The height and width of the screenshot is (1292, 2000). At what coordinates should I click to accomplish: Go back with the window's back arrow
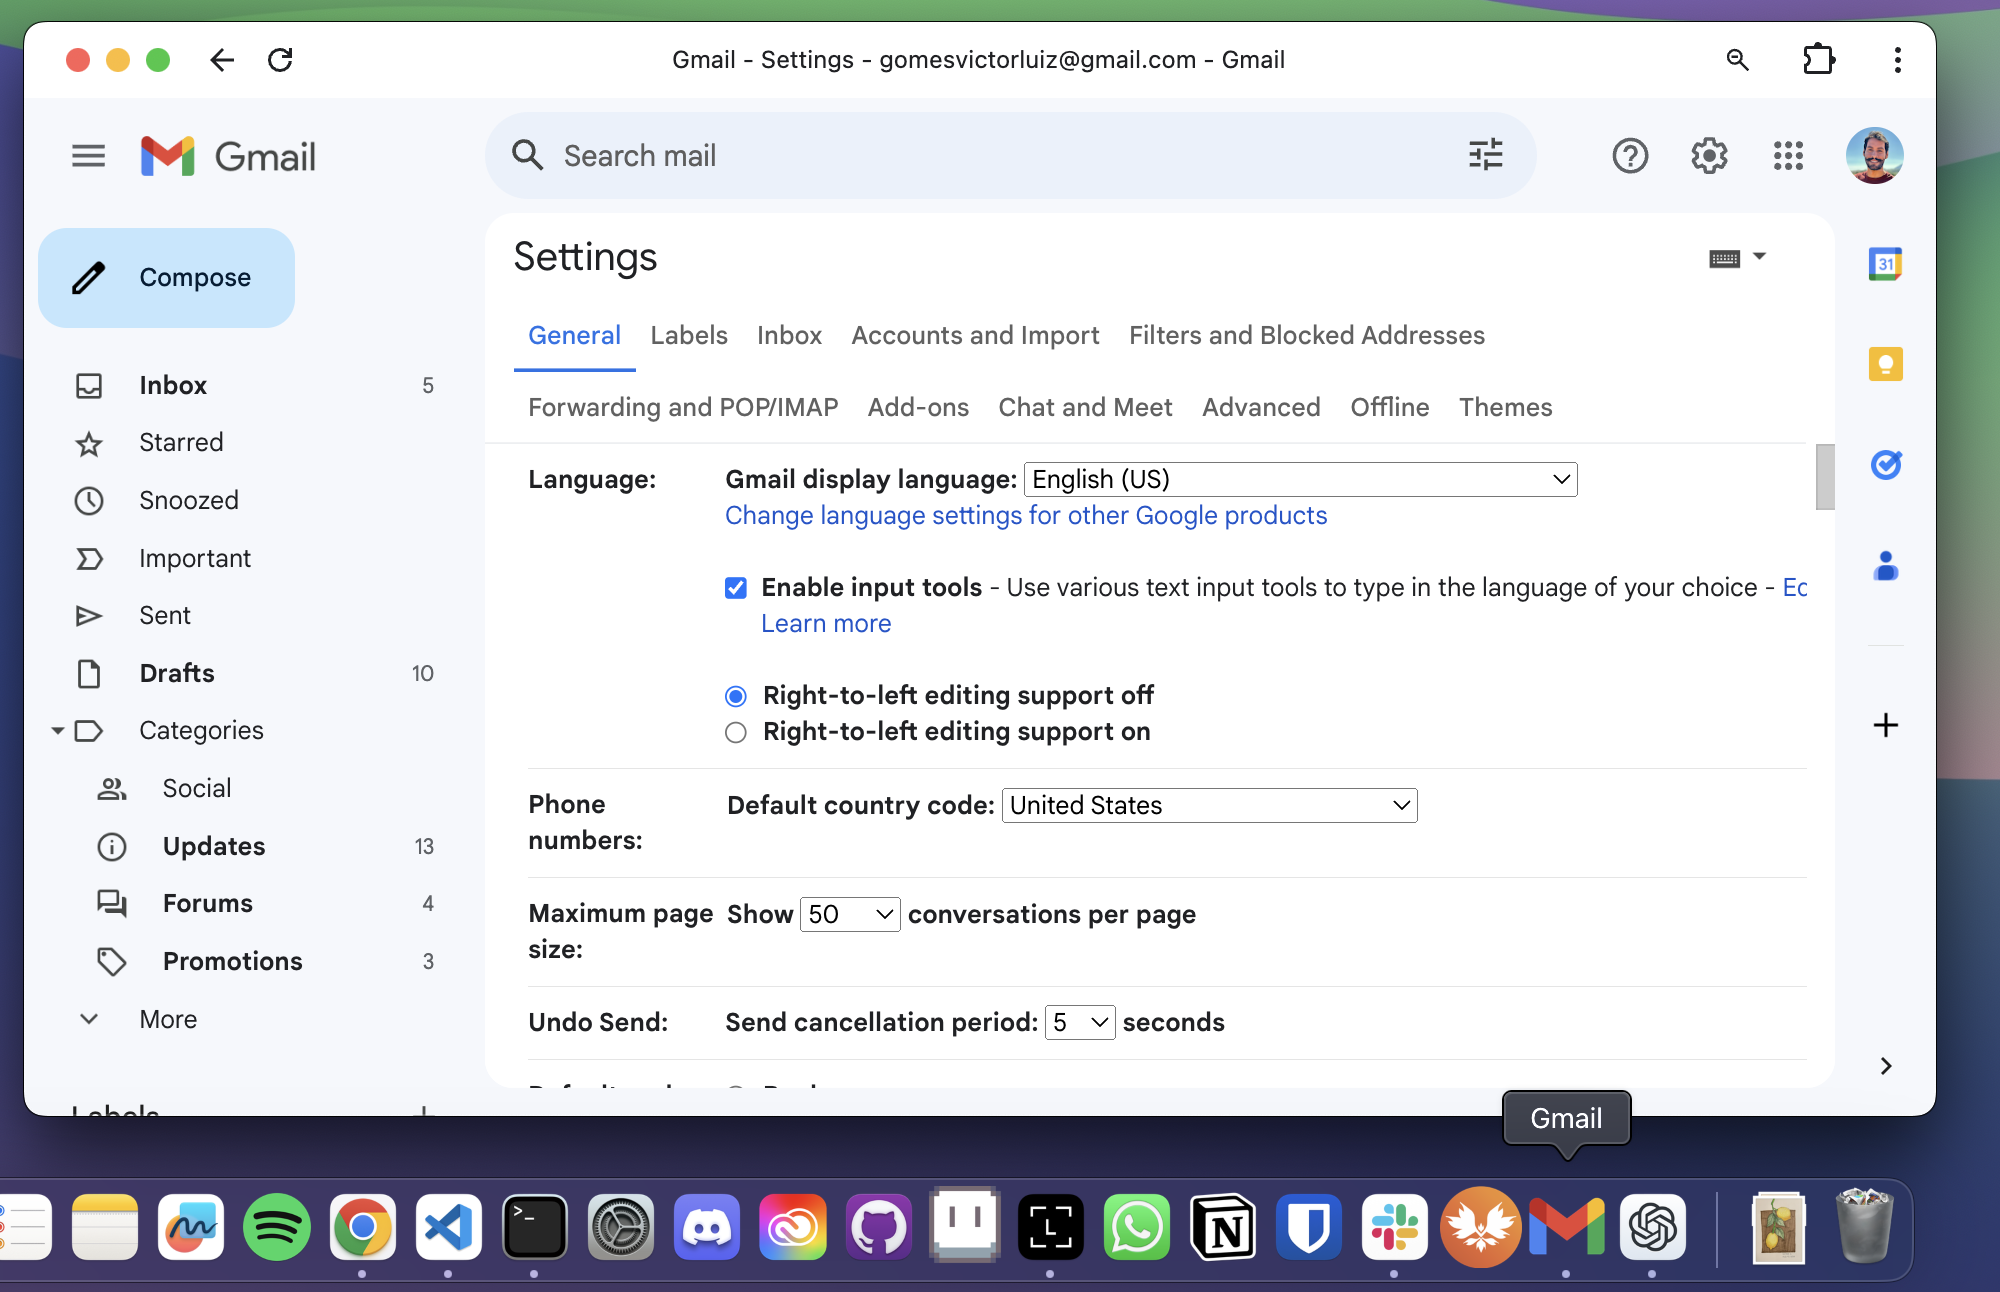222,60
